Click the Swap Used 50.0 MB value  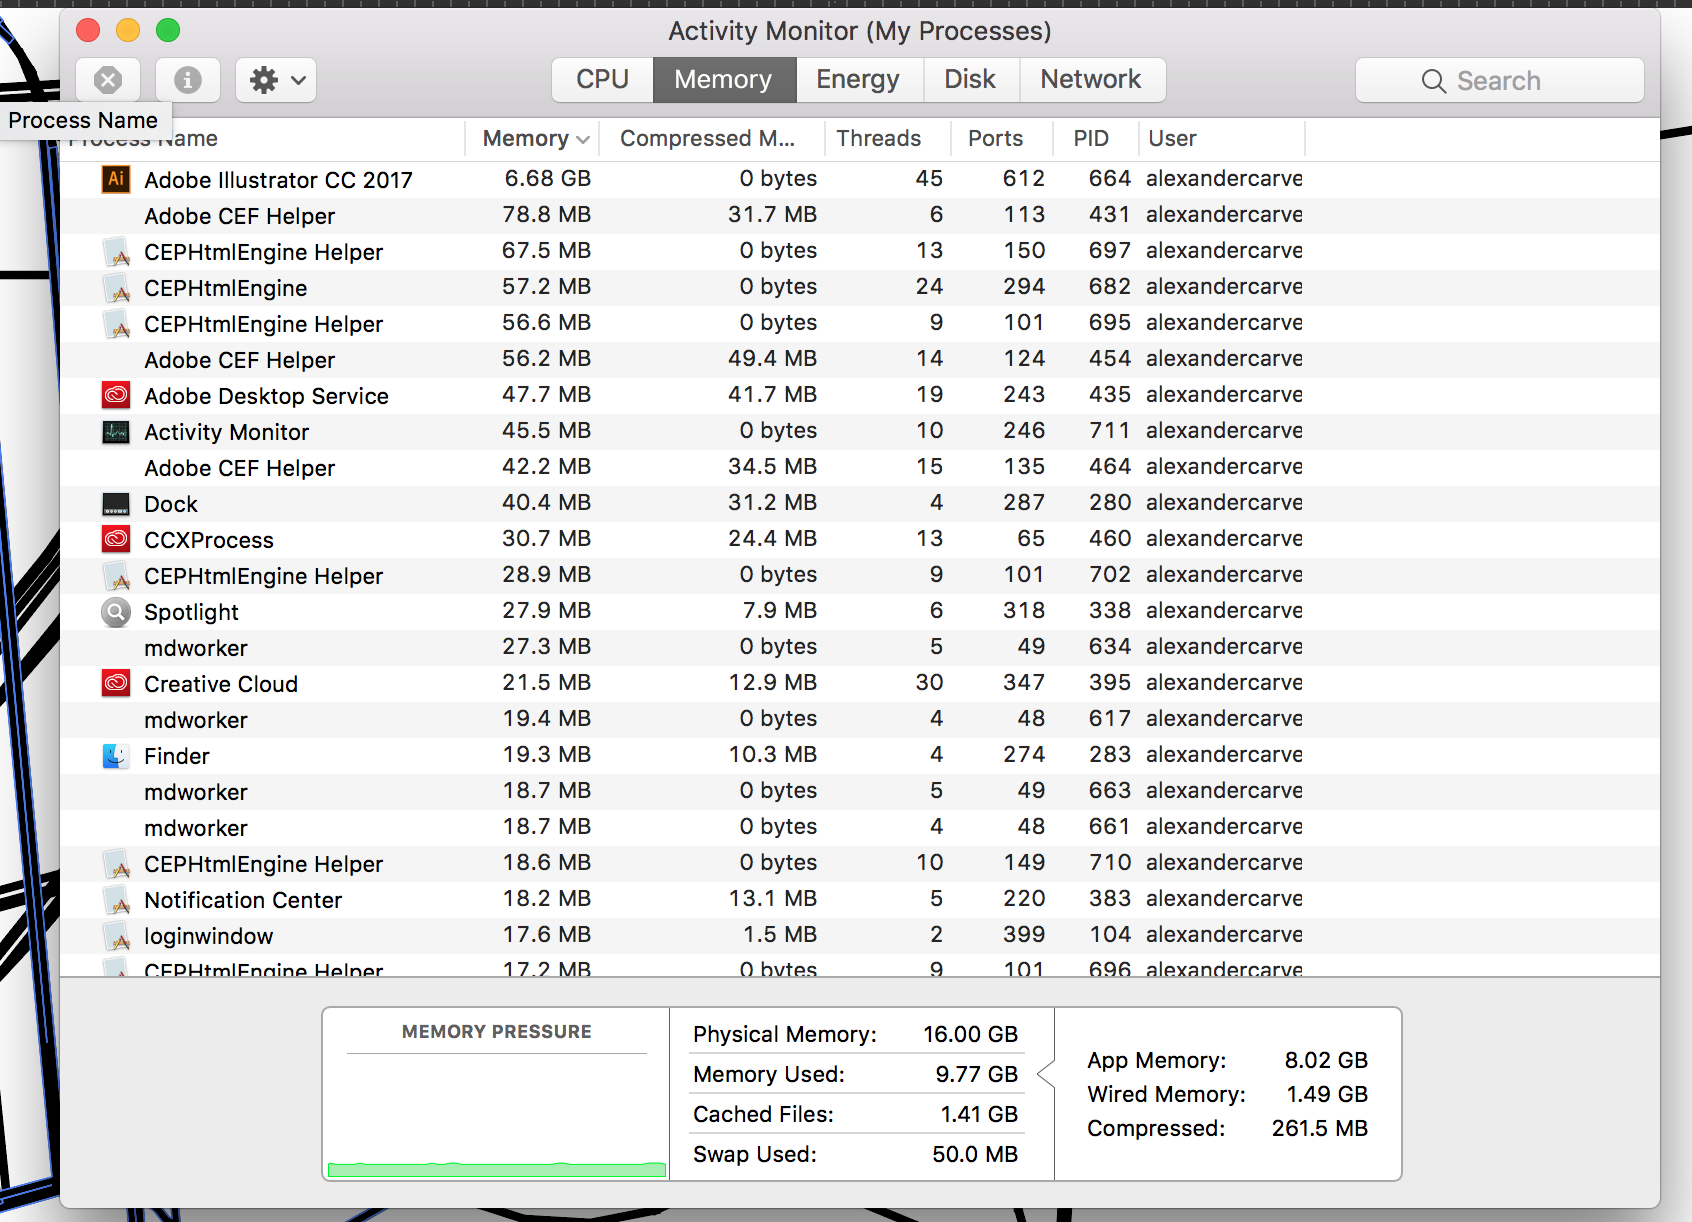975,1154
